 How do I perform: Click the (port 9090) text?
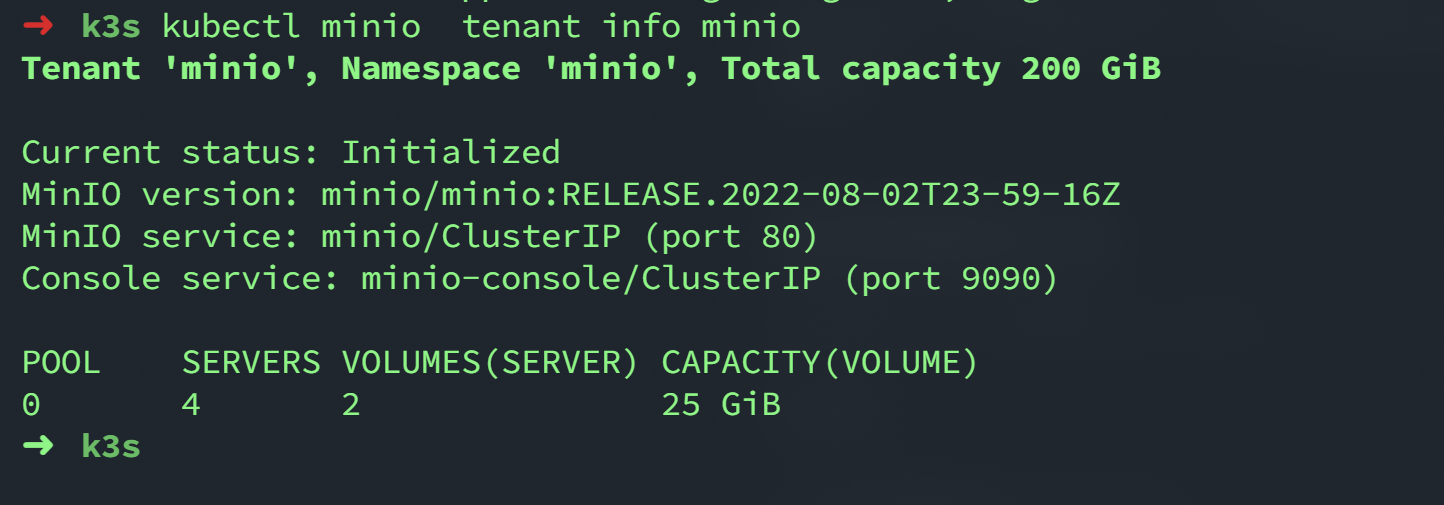(950, 279)
